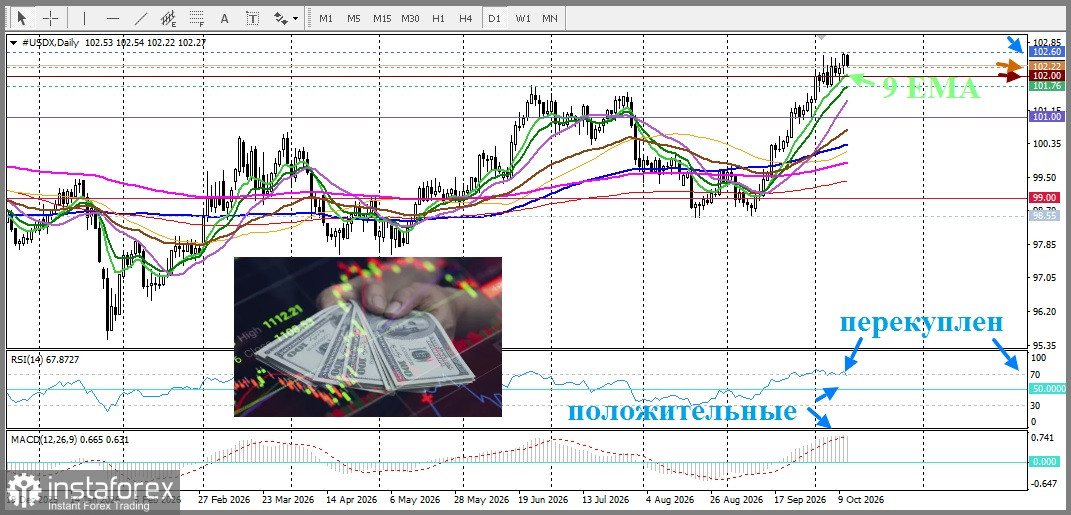Viewport: 1071px width, 515px height.
Task: Select the '9 EMA' chart text object
Action: [930, 88]
